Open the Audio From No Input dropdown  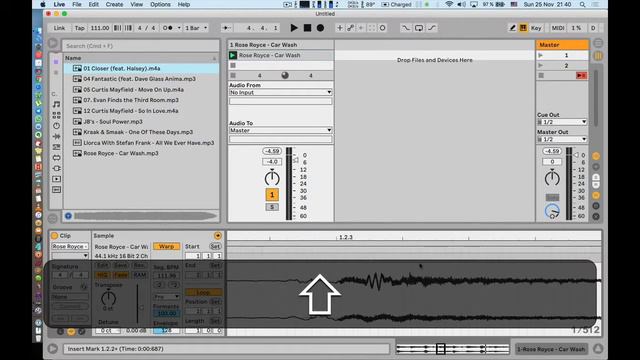[x=280, y=93]
